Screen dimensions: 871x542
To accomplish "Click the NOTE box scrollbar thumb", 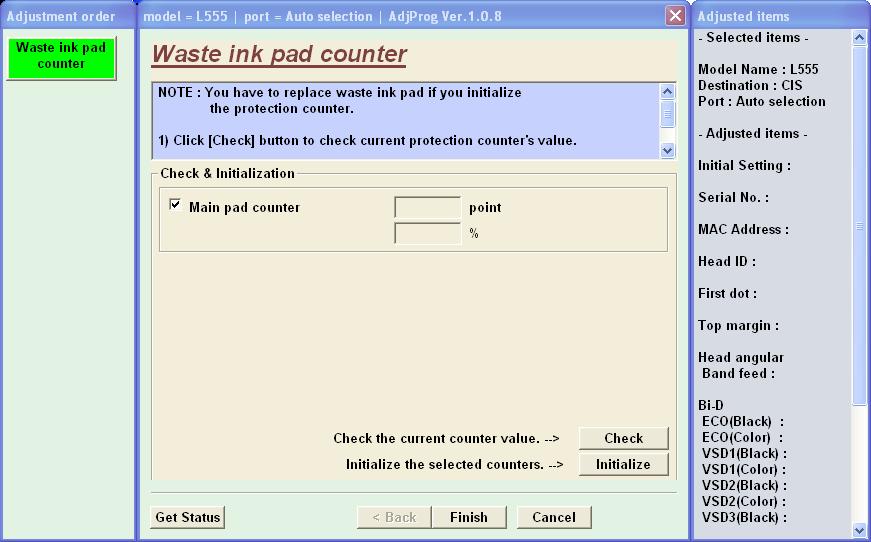I will 668,113.
